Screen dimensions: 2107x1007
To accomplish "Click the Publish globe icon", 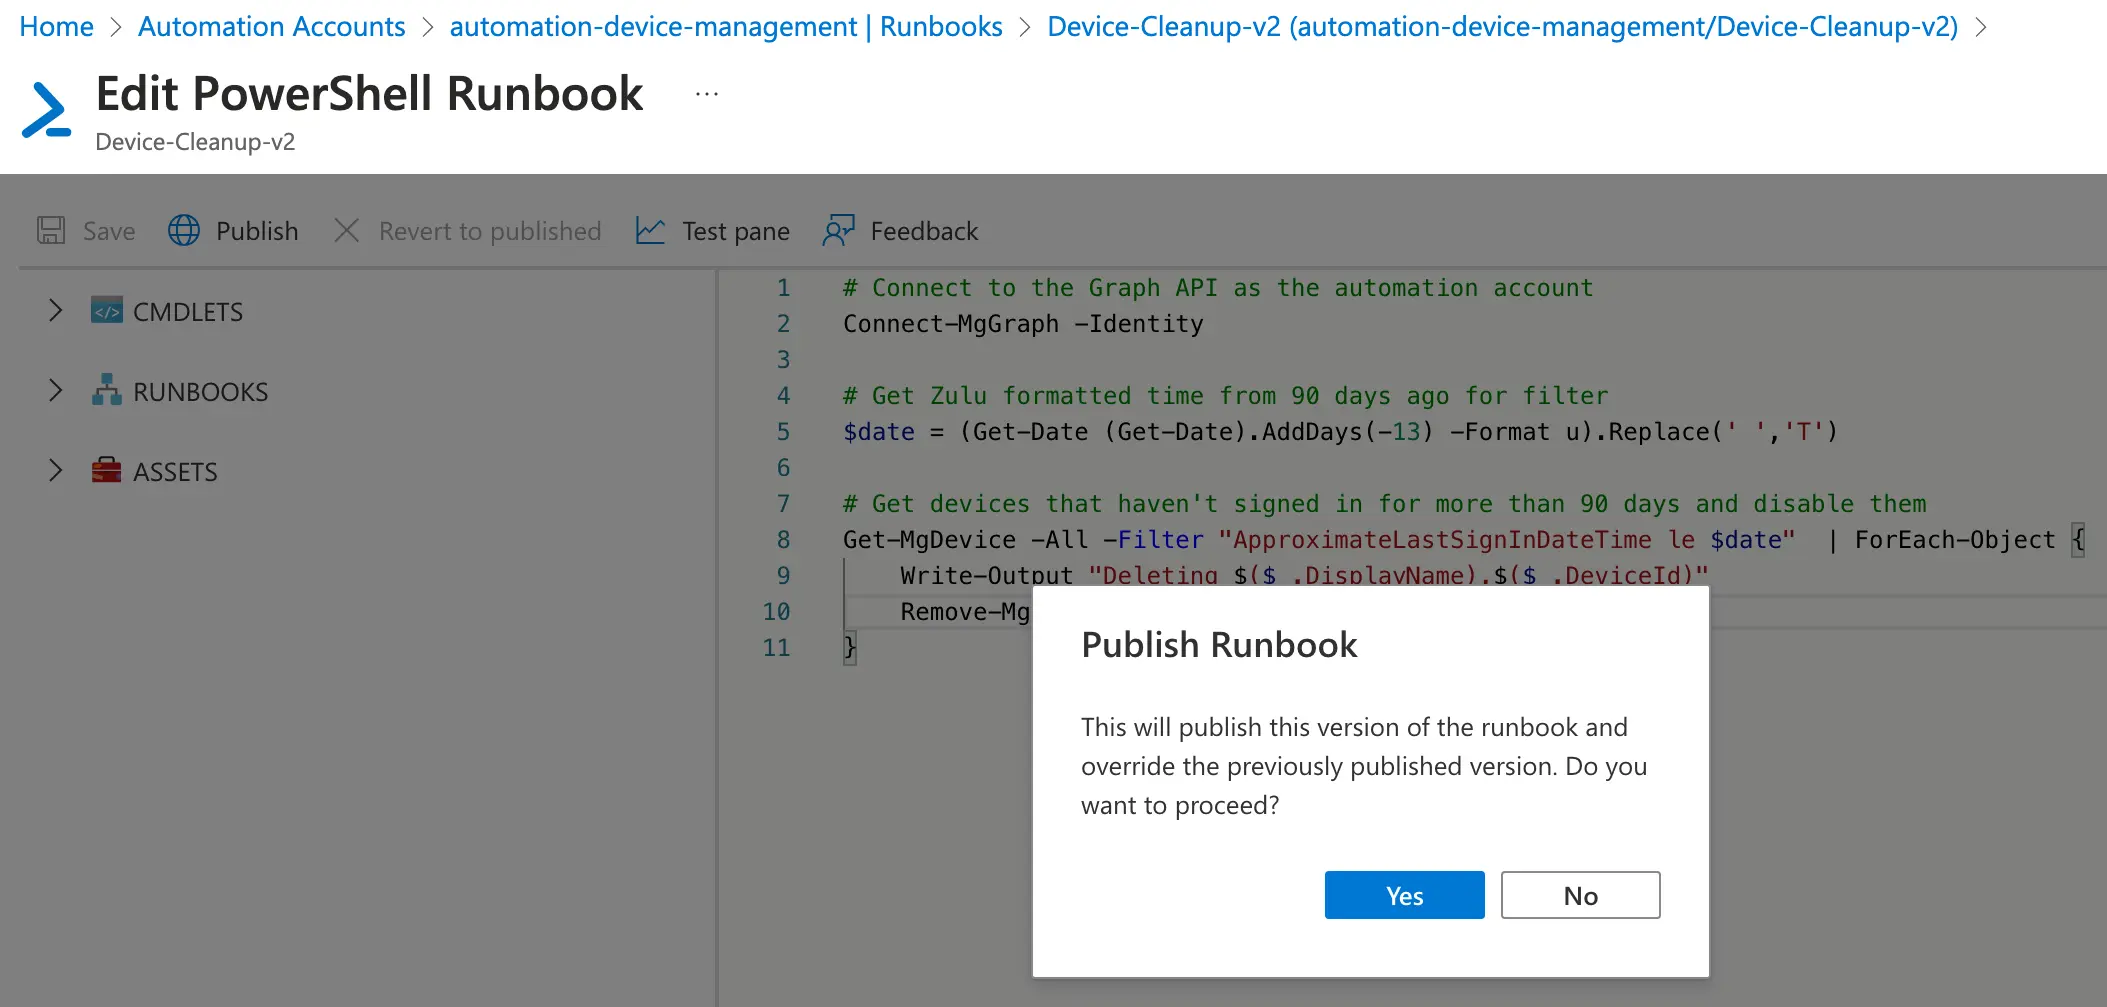I will click(184, 231).
